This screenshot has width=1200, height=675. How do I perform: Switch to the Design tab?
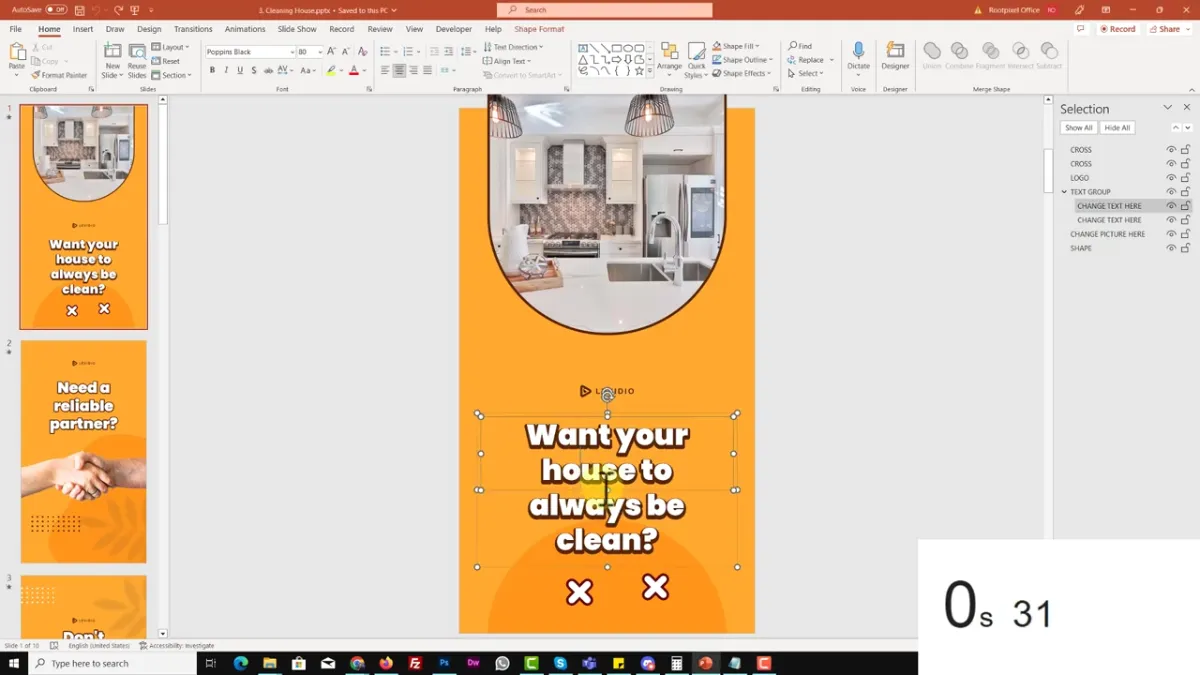149,29
